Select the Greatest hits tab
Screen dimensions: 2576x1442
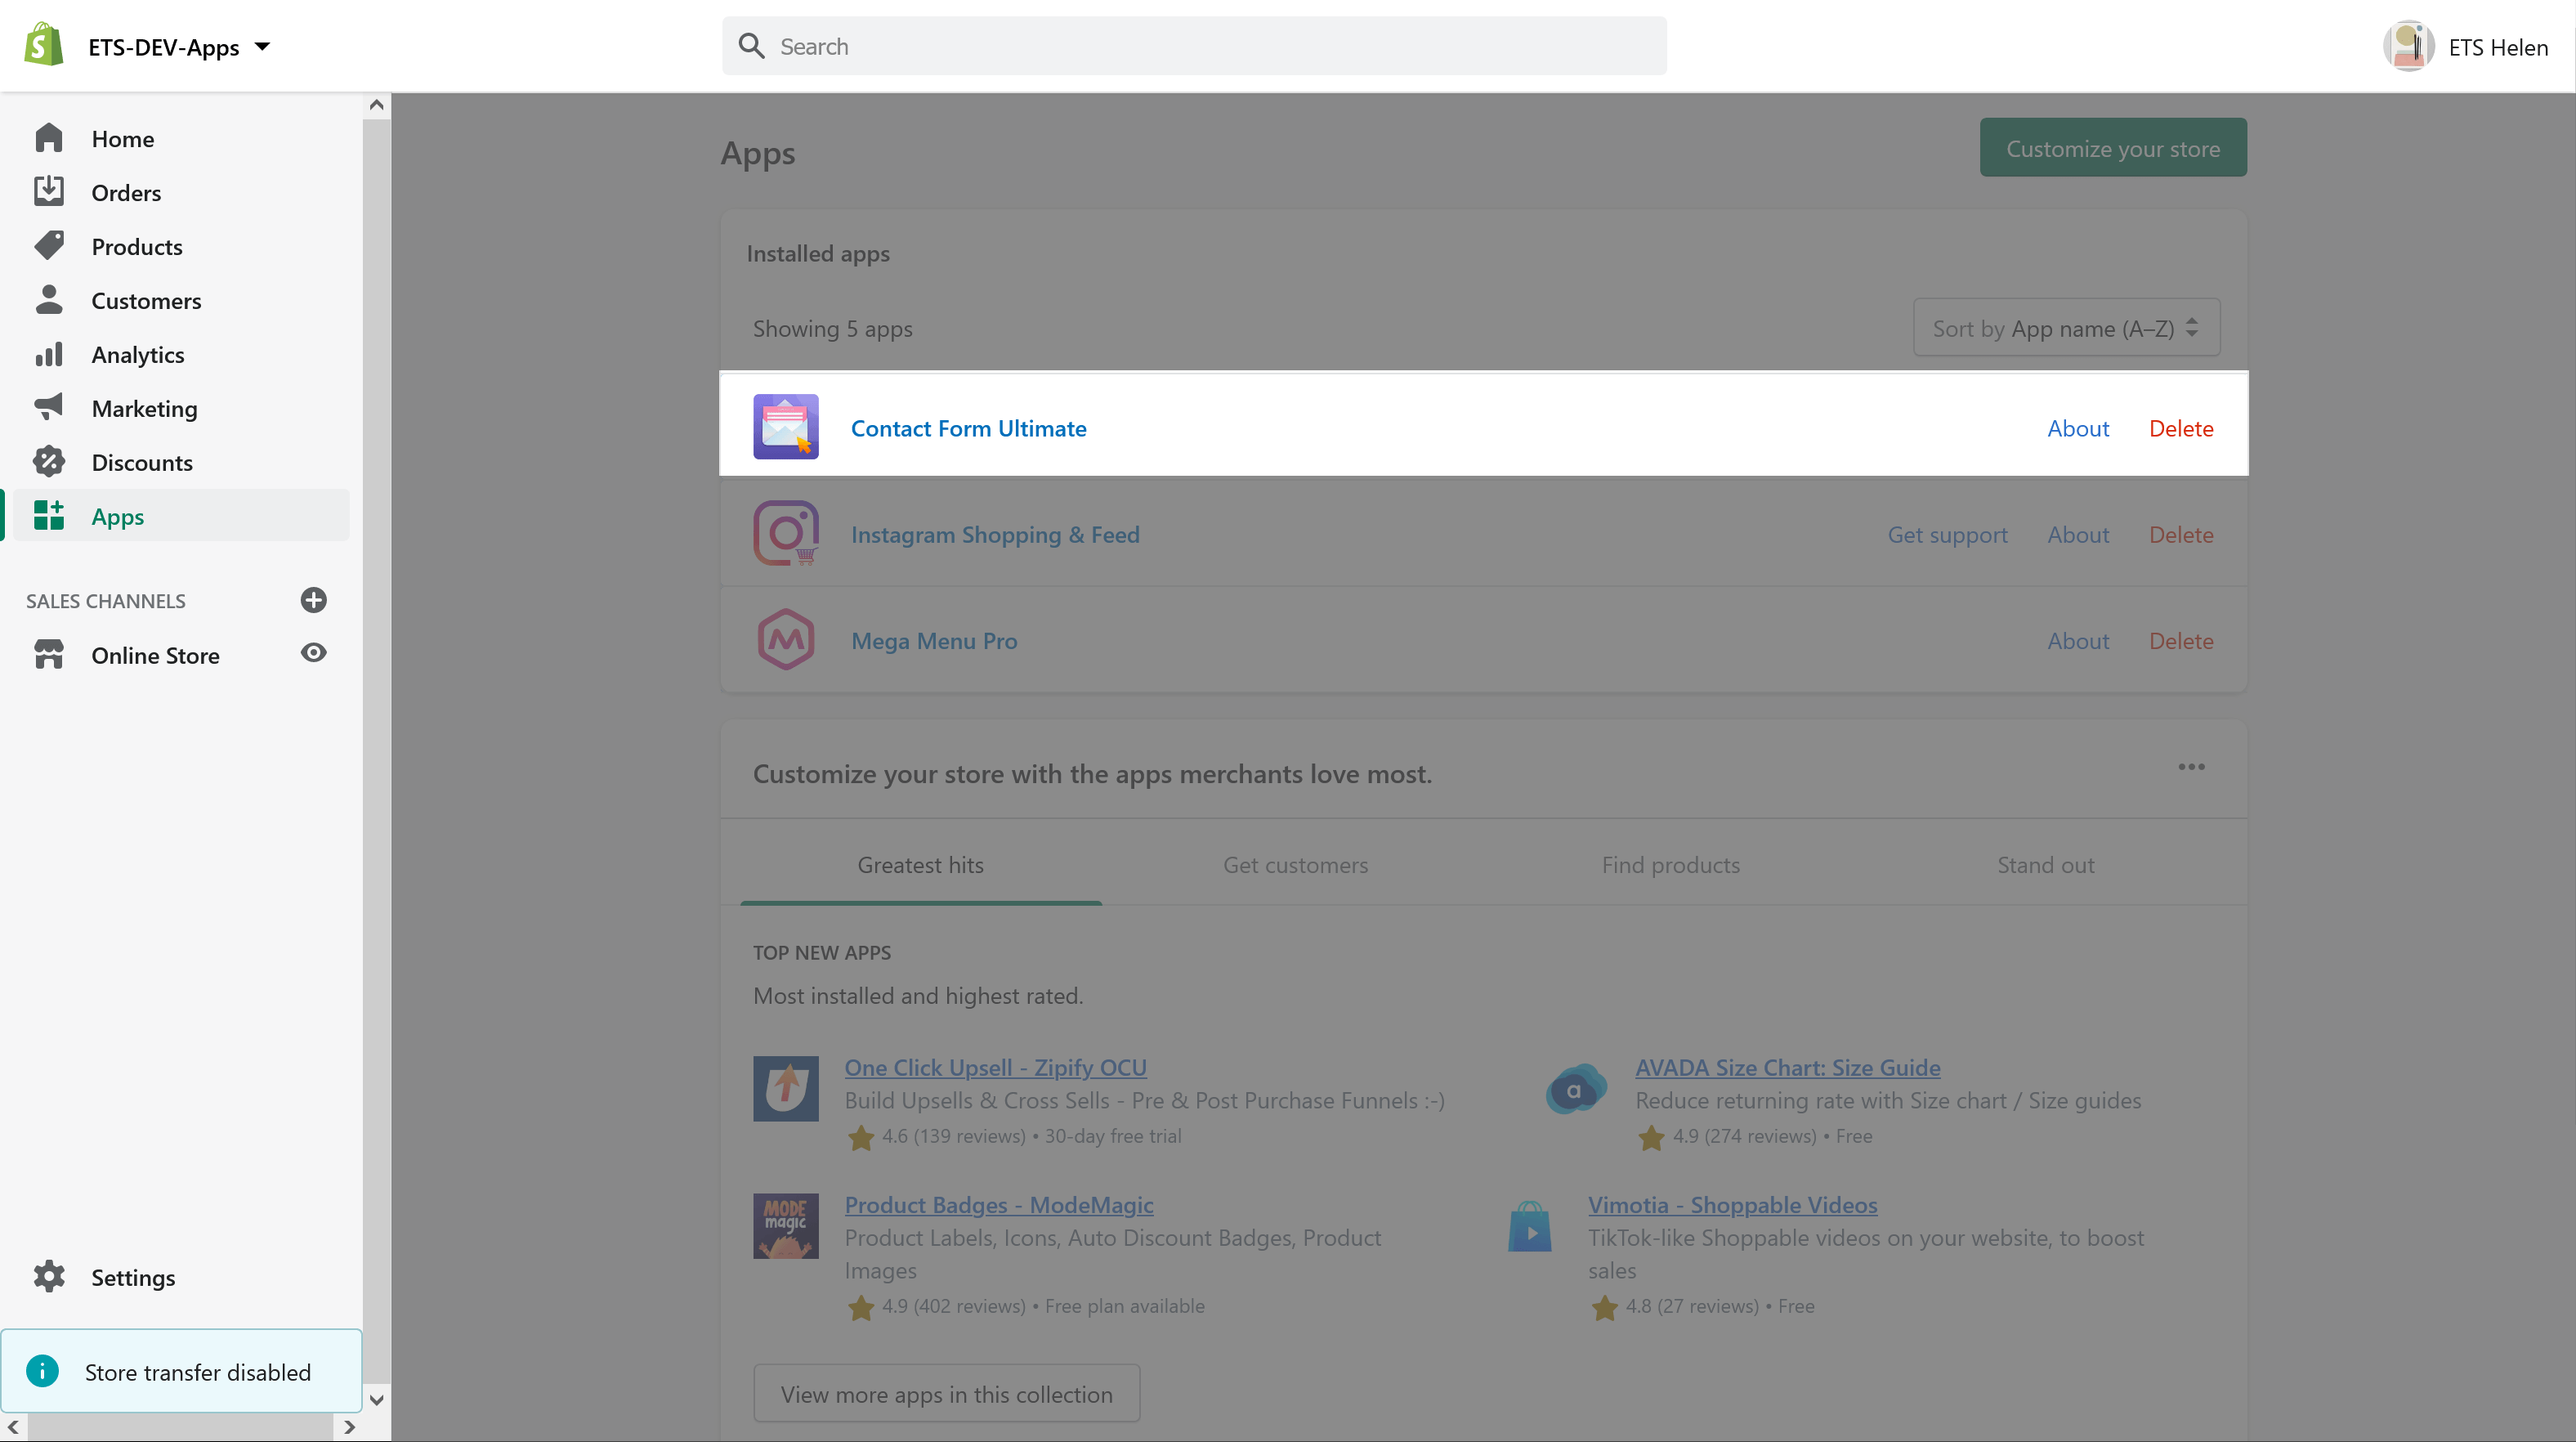(920, 864)
